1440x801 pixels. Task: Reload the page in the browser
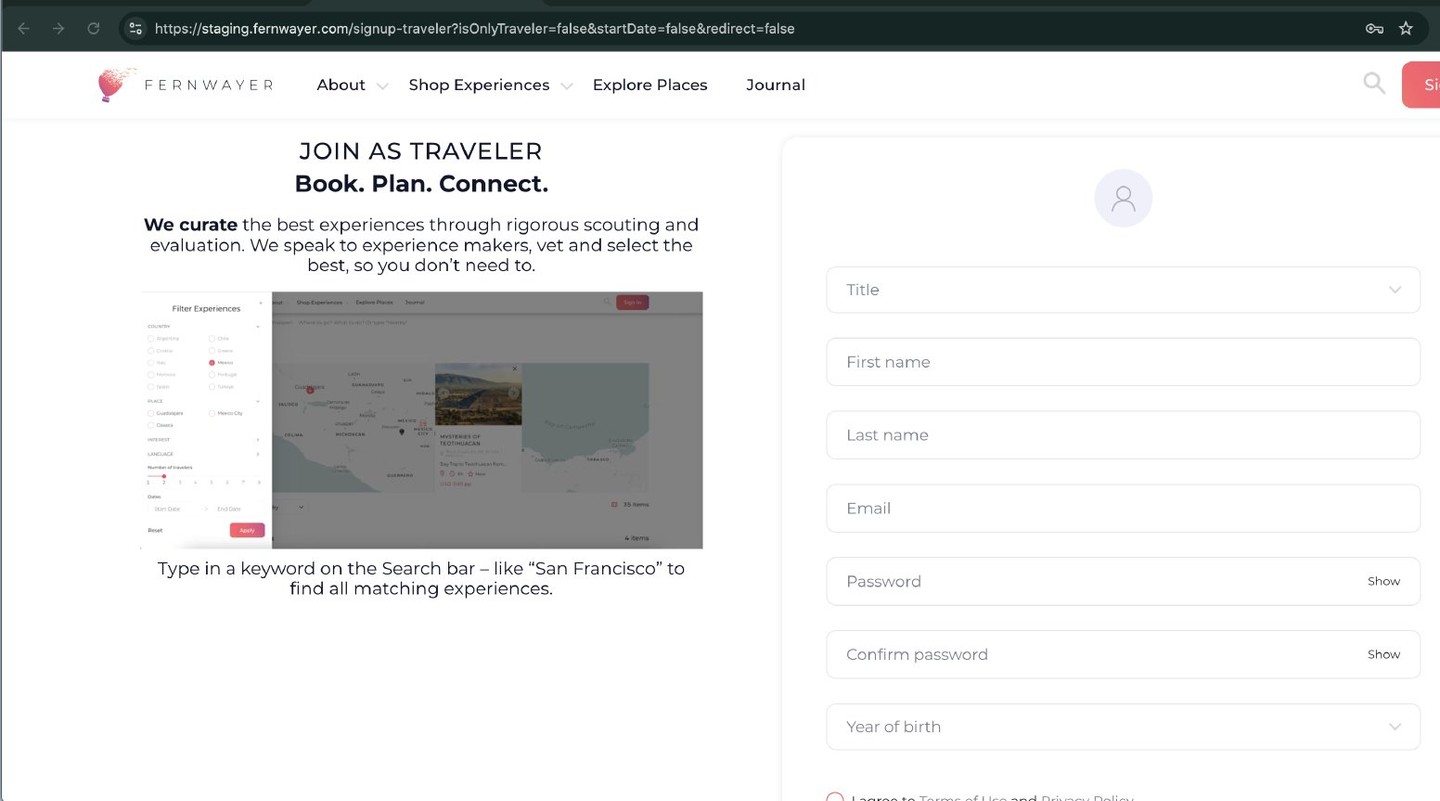(93, 28)
